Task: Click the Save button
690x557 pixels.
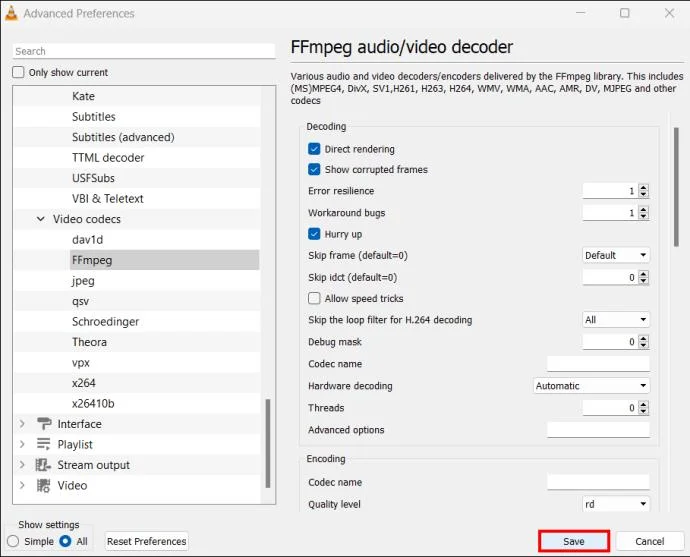Action: (x=574, y=541)
